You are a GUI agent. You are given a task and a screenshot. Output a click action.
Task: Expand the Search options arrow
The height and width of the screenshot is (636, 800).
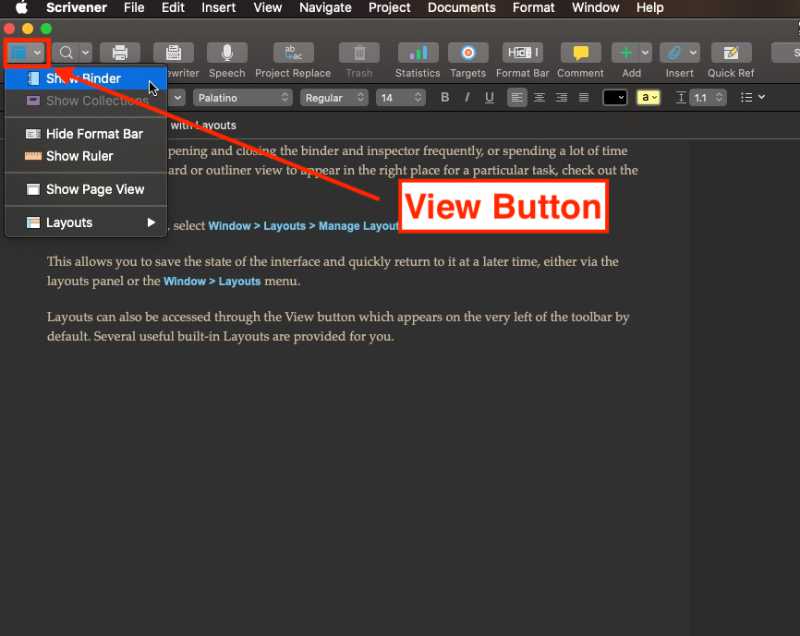86,53
